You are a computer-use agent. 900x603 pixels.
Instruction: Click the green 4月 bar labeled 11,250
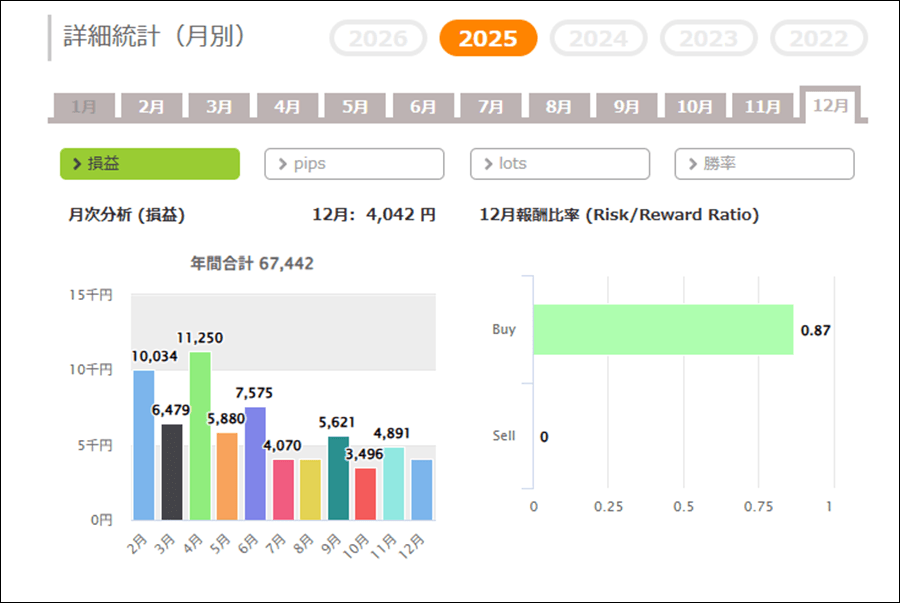coord(200,436)
